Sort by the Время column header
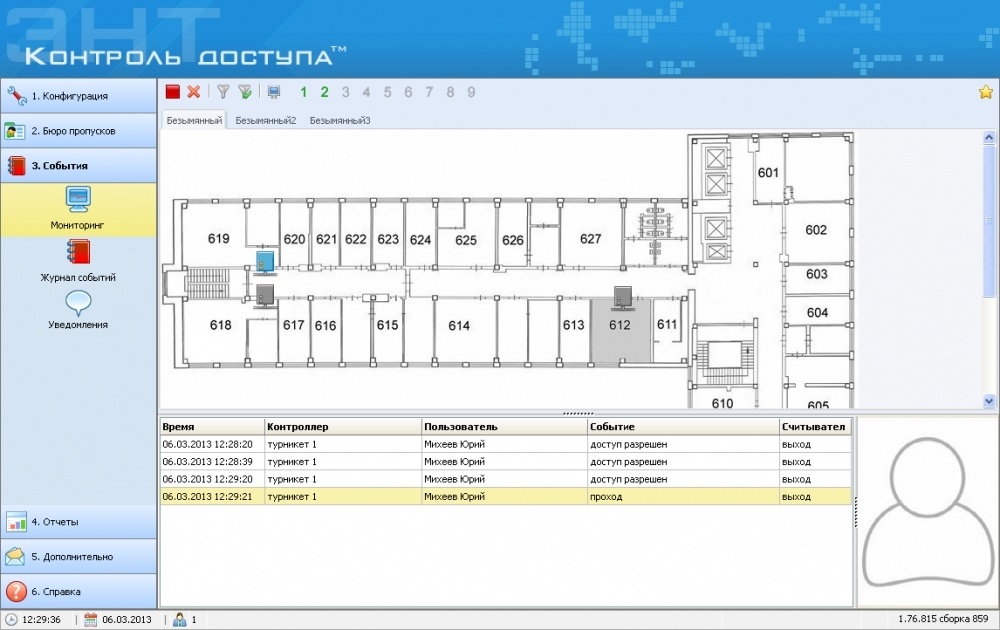 click(212, 427)
